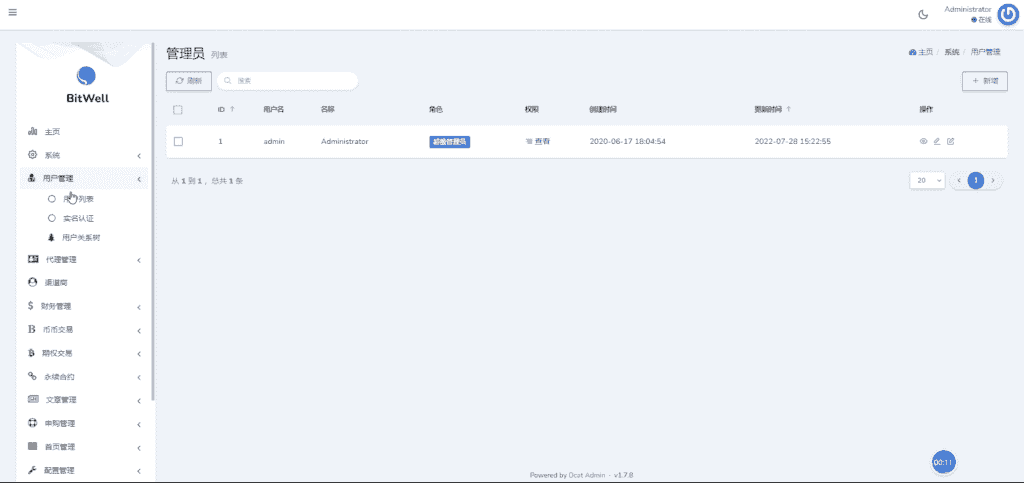Click the 用户管理 breadcrumb text
The height and width of the screenshot is (483, 1024).
(986, 52)
